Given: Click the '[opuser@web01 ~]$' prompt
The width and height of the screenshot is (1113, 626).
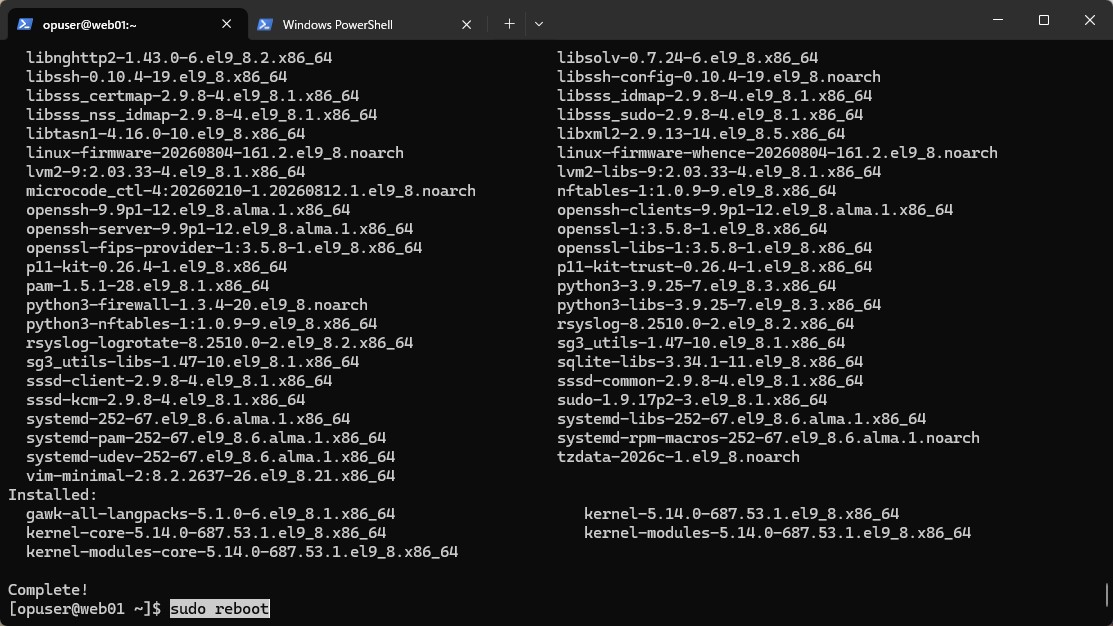Looking at the screenshot, I should click(x=84, y=608).
